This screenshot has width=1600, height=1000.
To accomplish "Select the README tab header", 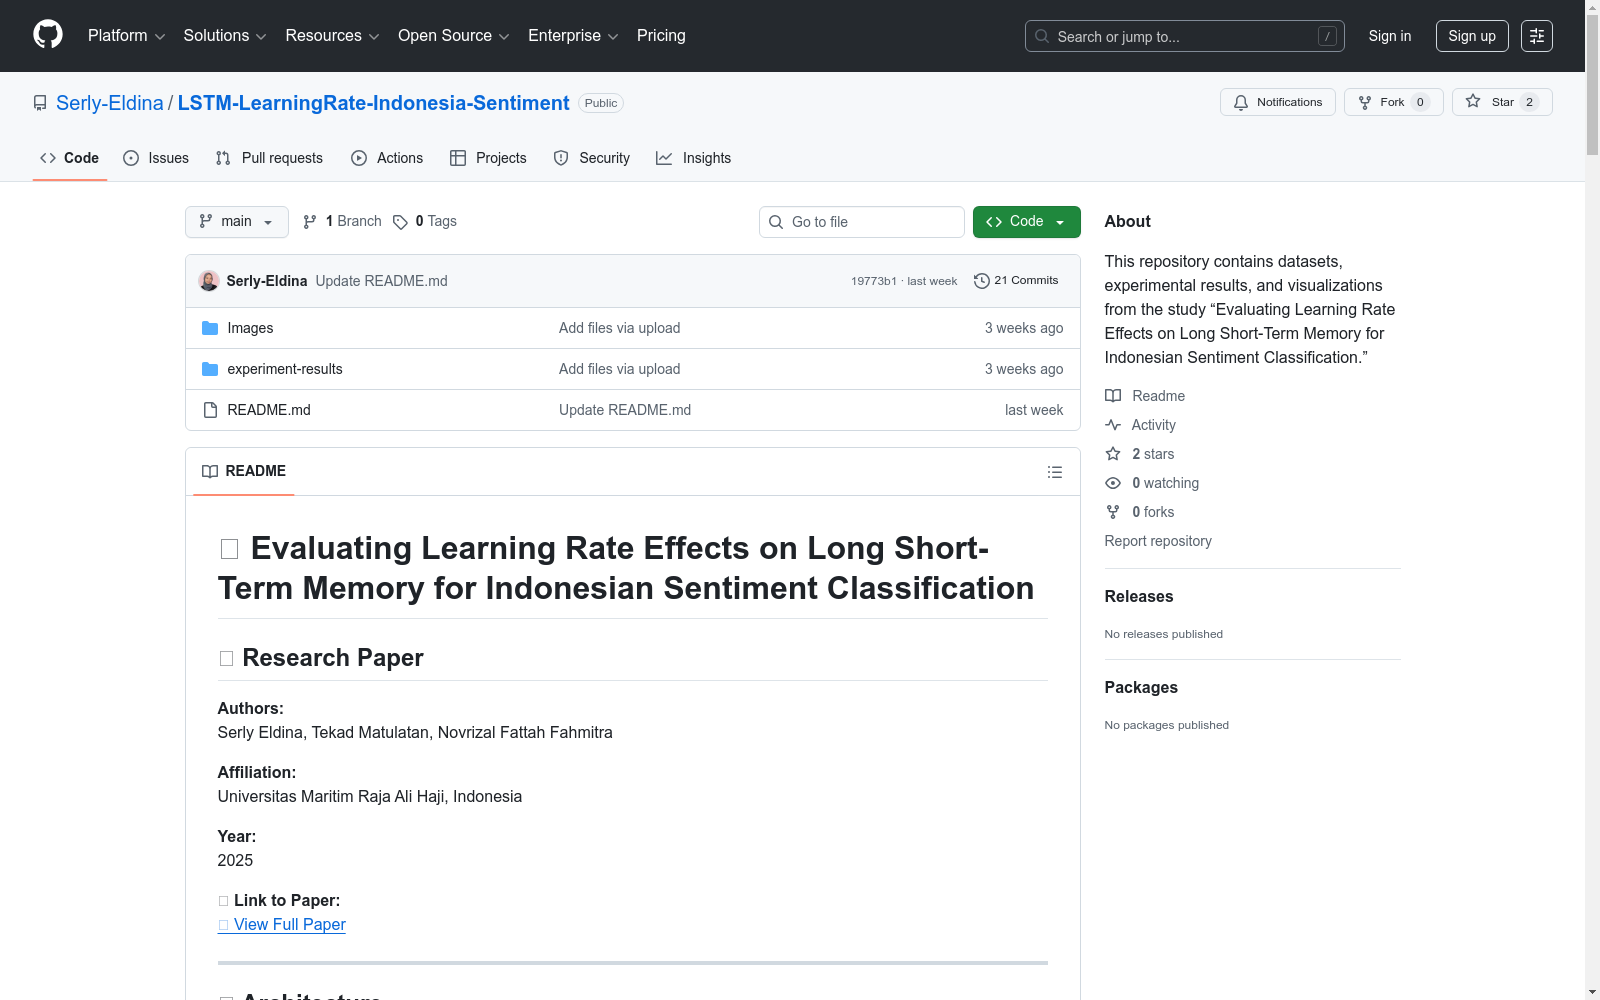I will [243, 471].
